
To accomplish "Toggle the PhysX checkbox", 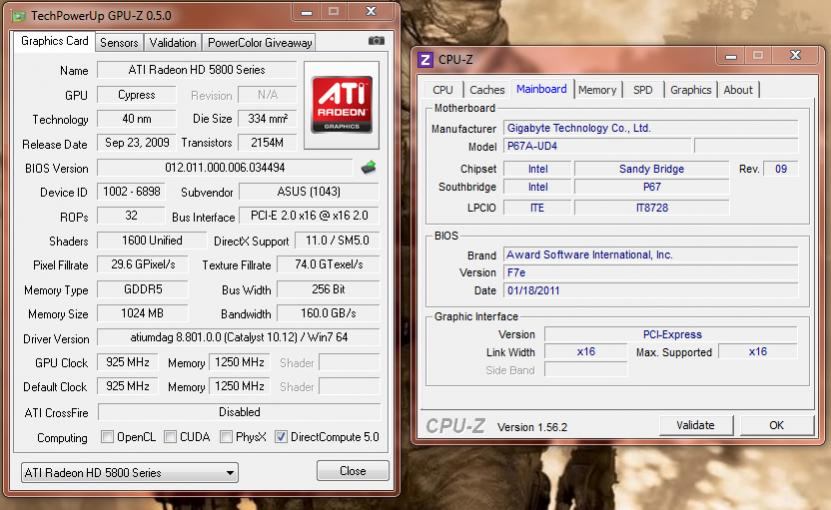I will point(226,436).
